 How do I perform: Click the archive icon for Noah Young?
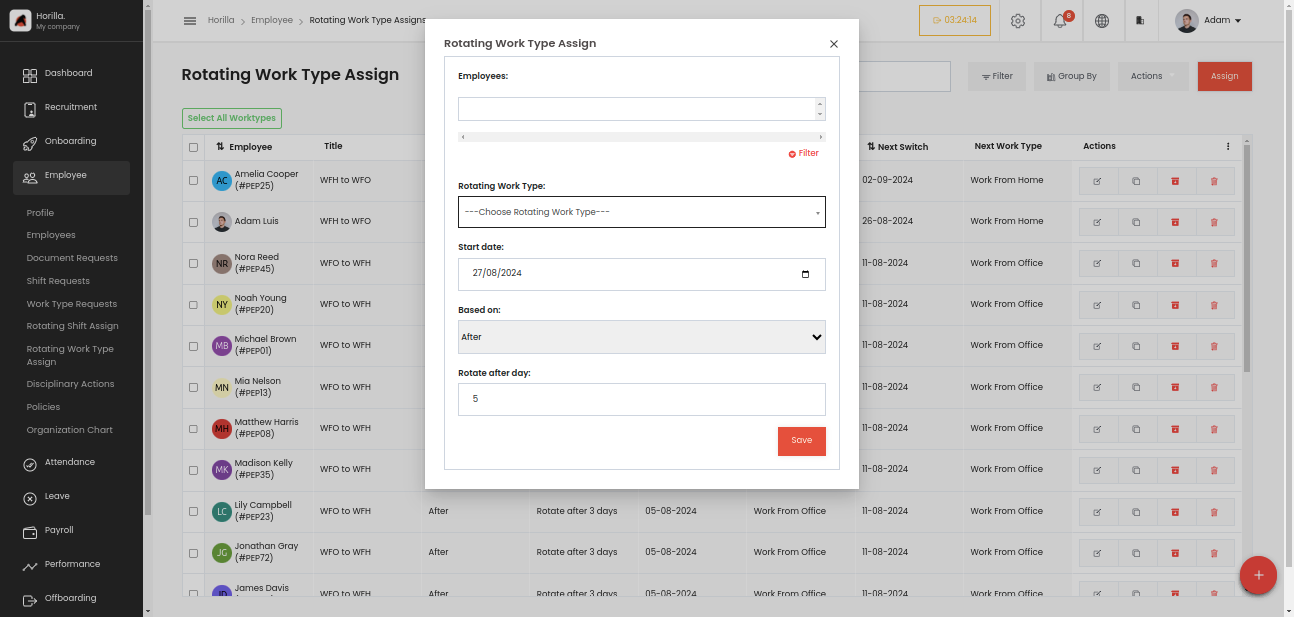(x=1175, y=305)
